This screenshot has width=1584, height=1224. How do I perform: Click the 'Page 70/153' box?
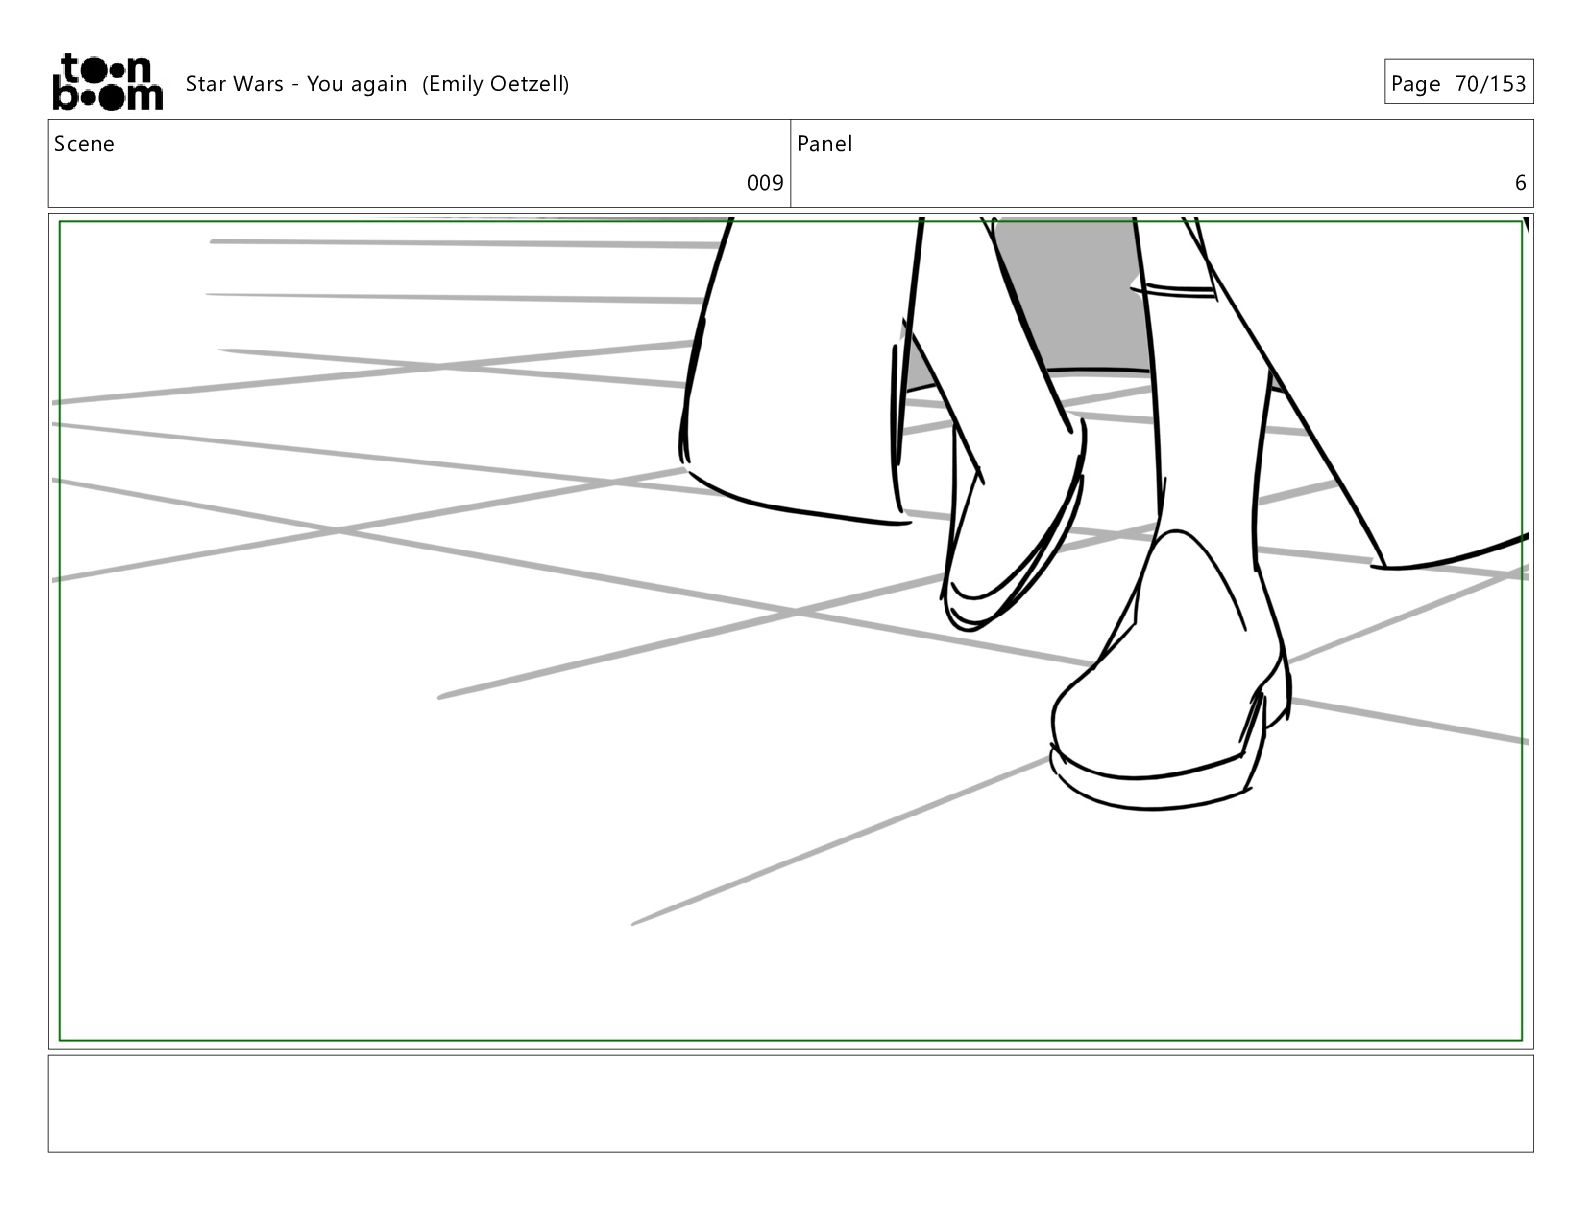[x=1458, y=82]
